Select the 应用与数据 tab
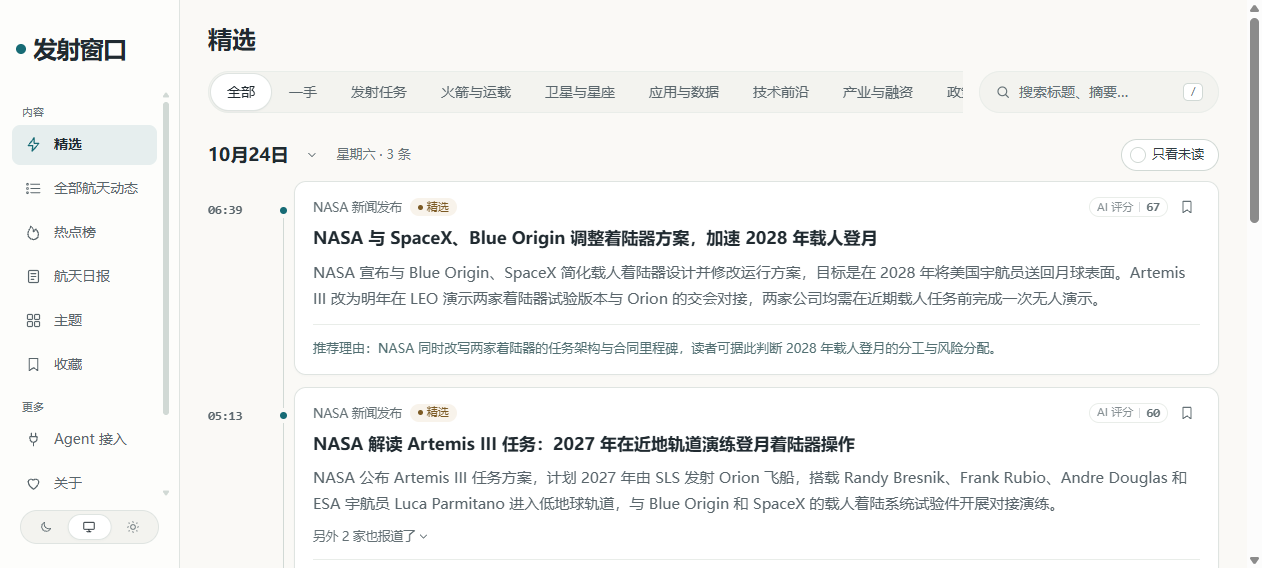This screenshot has width=1262, height=568. 684,92
